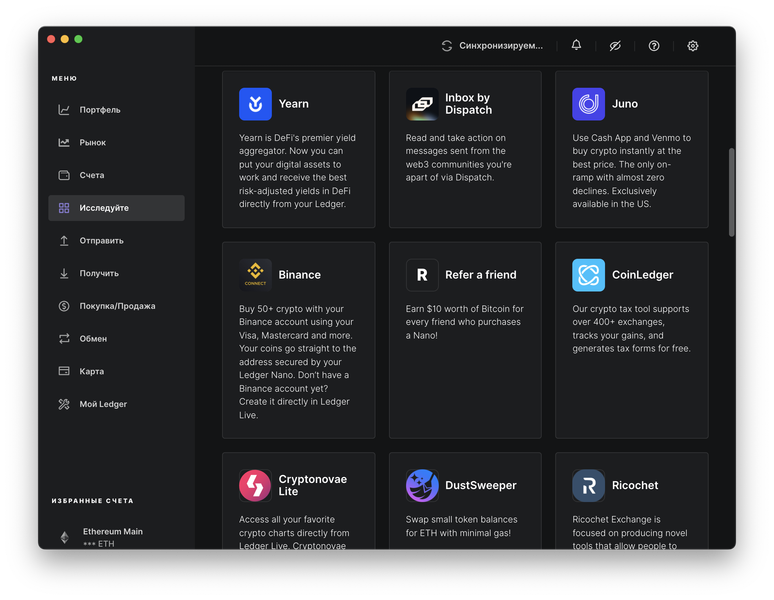Click the Мой Ledger label
Screen dimensions: 774x600
coord(103,404)
